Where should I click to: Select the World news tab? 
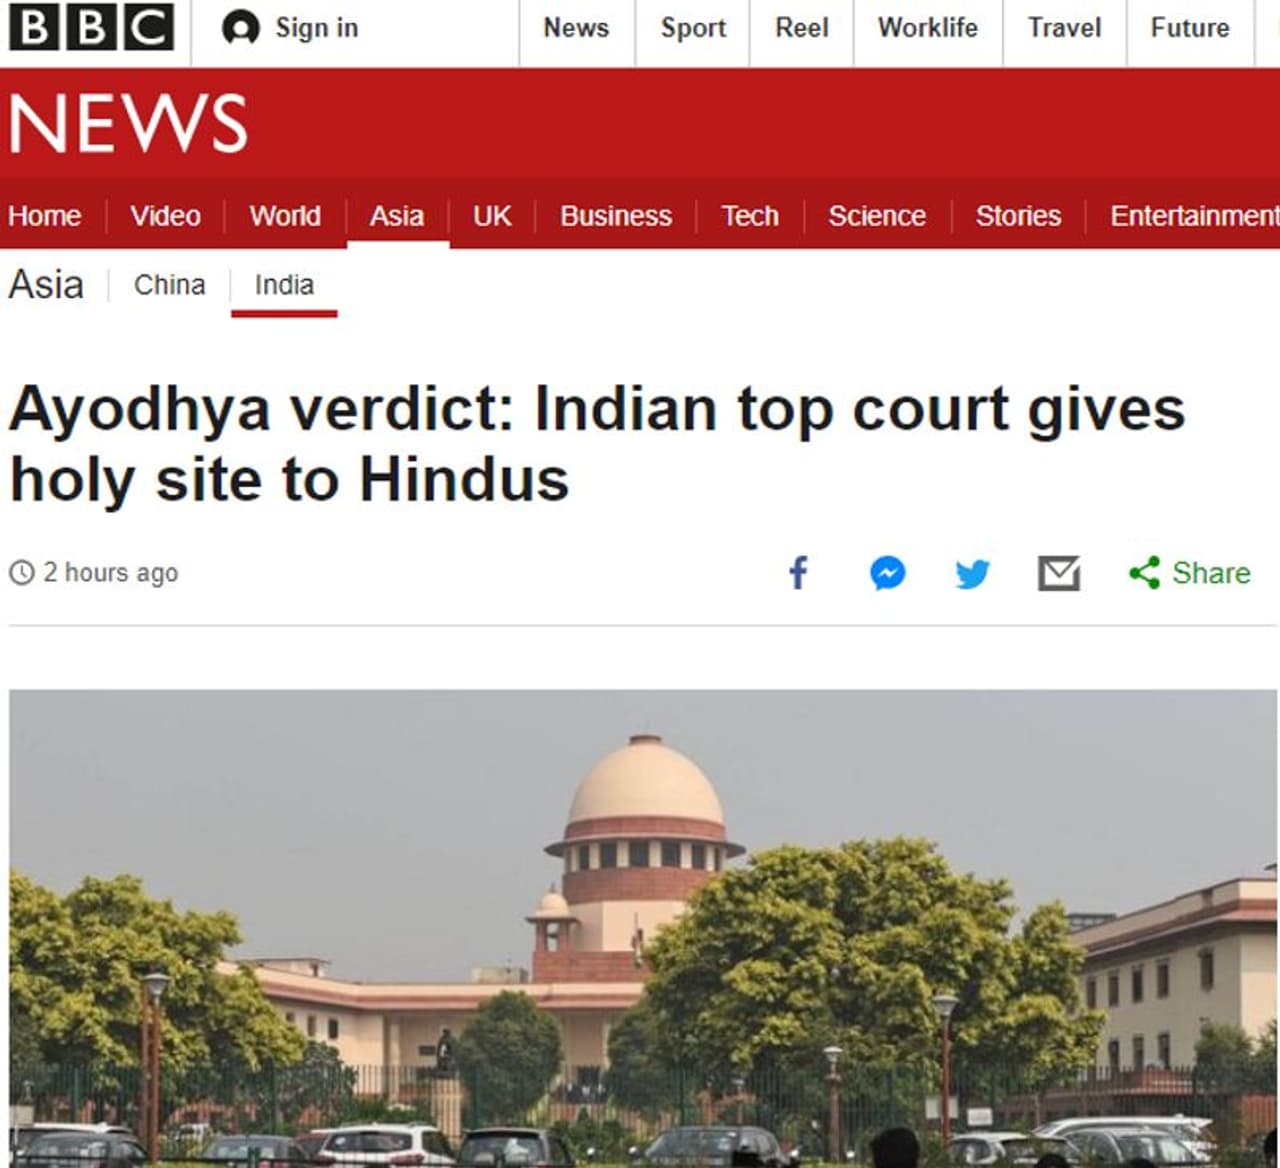click(285, 216)
